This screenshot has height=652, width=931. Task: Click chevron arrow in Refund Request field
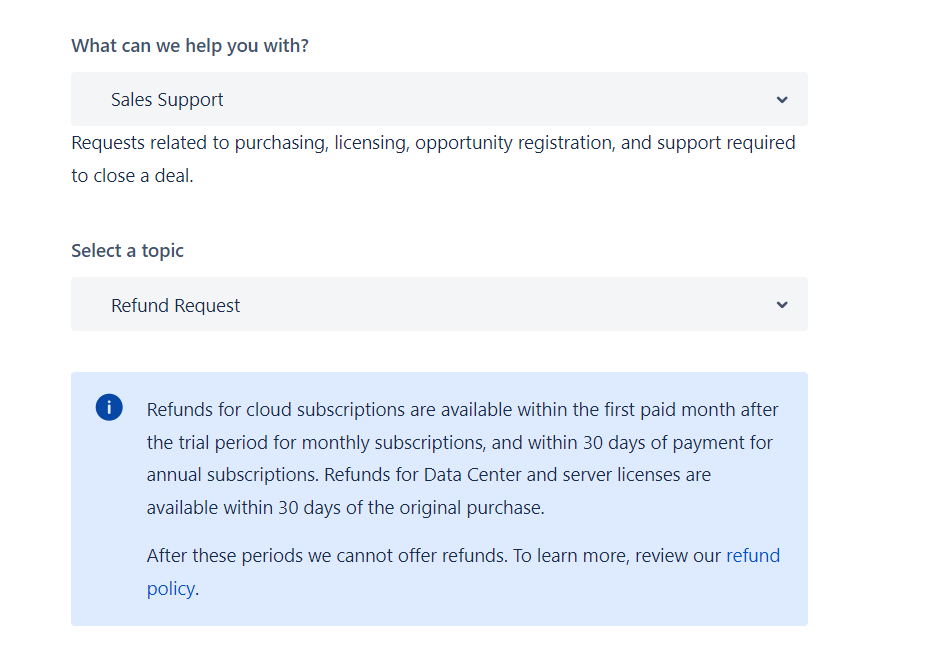point(782,305)
